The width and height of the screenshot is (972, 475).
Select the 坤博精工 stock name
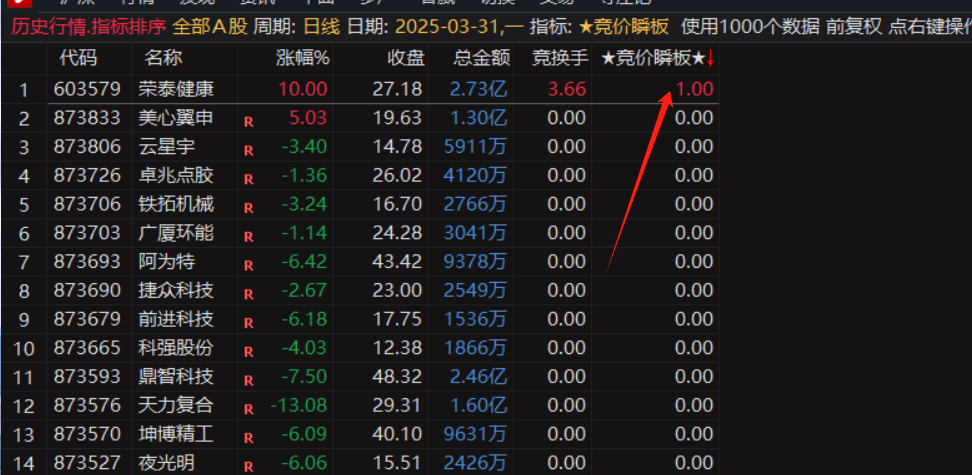(x=176, y=434)
